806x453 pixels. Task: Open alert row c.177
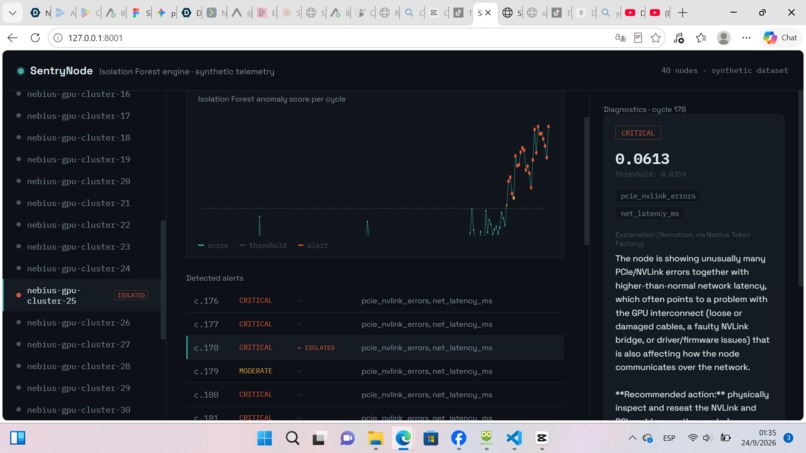tap(375, 324)
